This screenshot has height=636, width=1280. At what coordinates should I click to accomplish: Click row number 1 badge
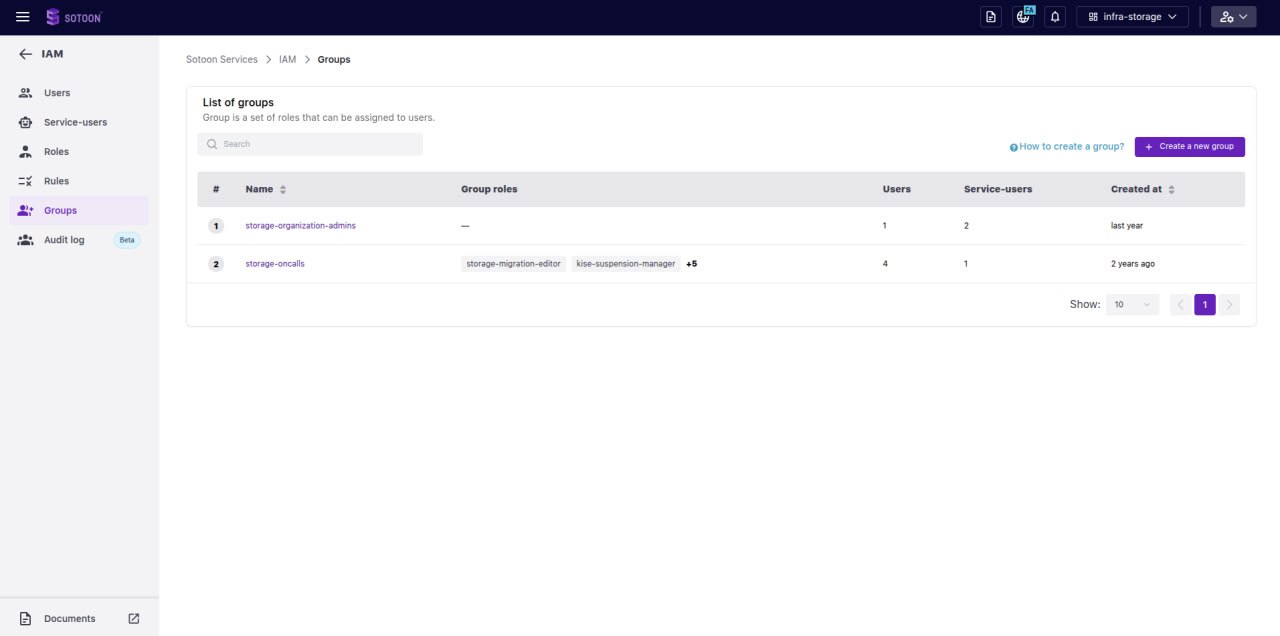216,226
